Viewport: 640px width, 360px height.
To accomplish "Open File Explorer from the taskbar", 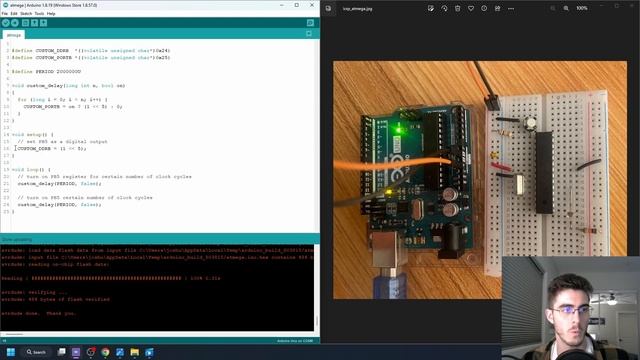I will point(135,352).
